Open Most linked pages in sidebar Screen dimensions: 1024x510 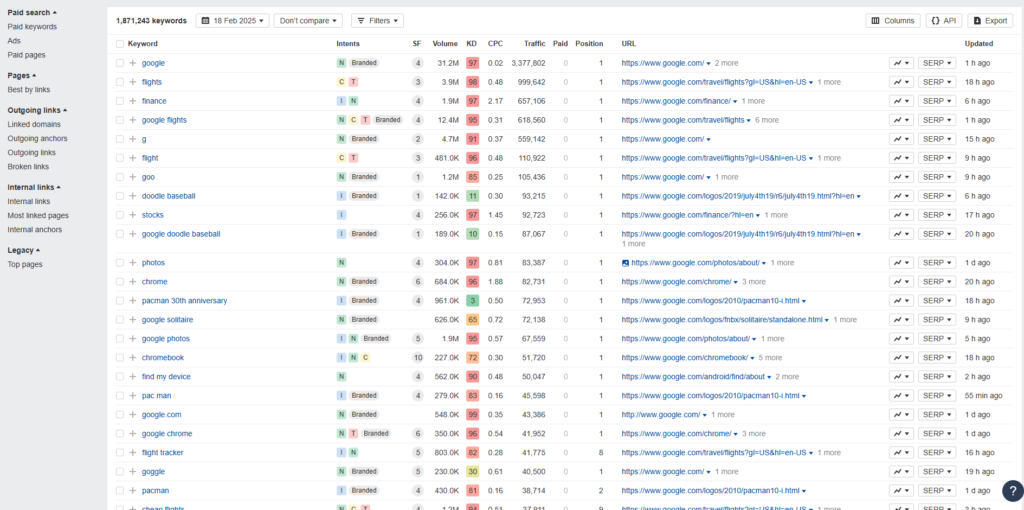click(38, 215)
